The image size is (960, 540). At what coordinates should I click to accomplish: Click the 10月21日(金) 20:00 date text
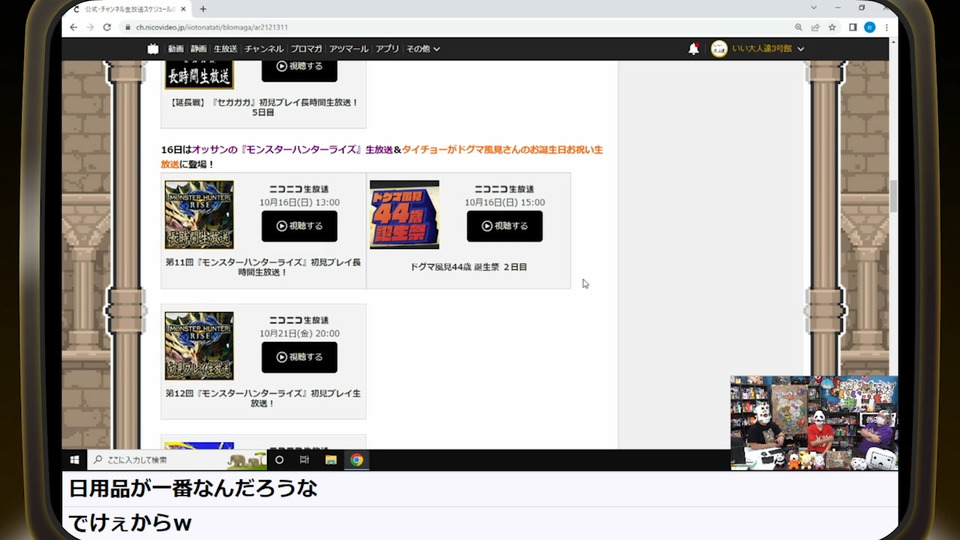299,334
